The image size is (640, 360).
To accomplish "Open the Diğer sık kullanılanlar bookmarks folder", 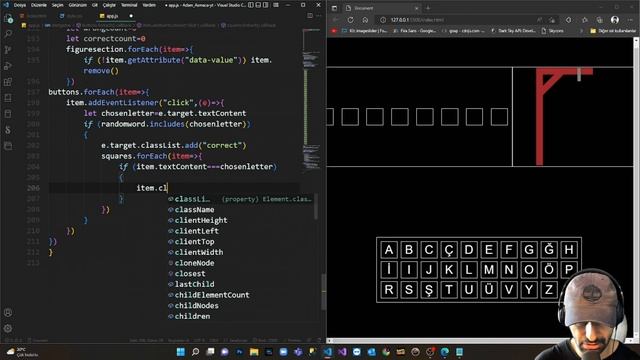I will click(613, 31).
